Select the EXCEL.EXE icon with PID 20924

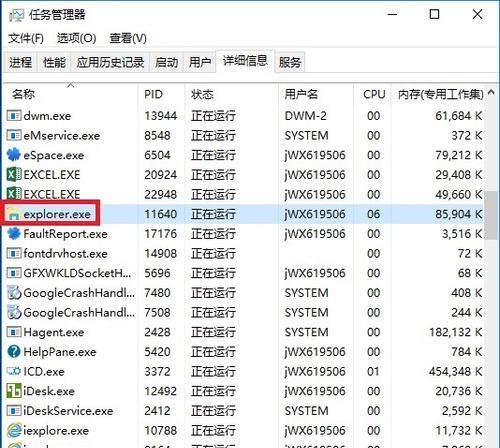tap(14, 175)
